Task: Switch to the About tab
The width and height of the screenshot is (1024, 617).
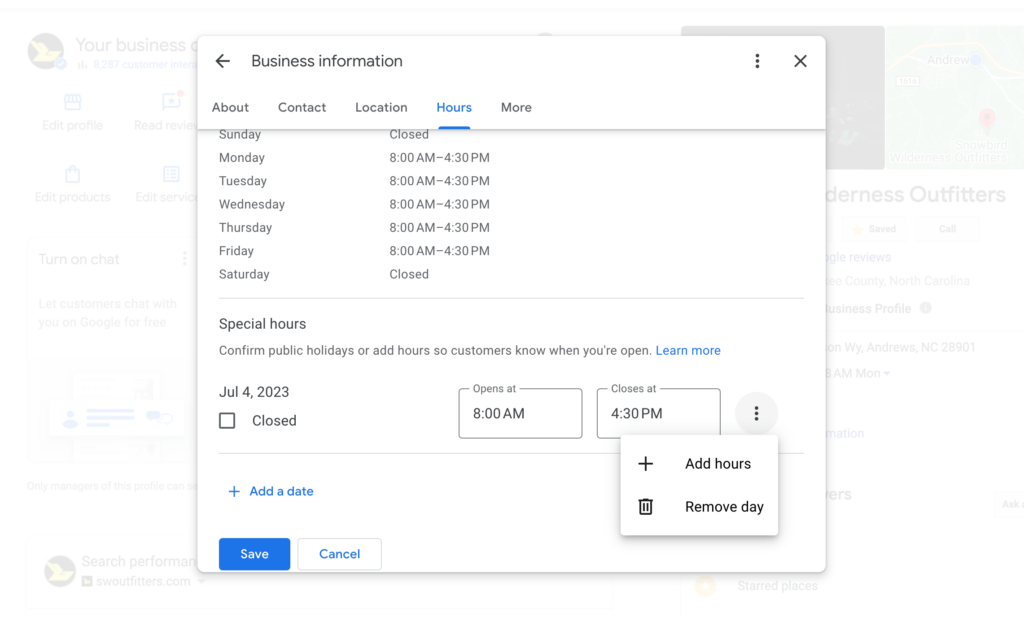Action: [230, 108]
